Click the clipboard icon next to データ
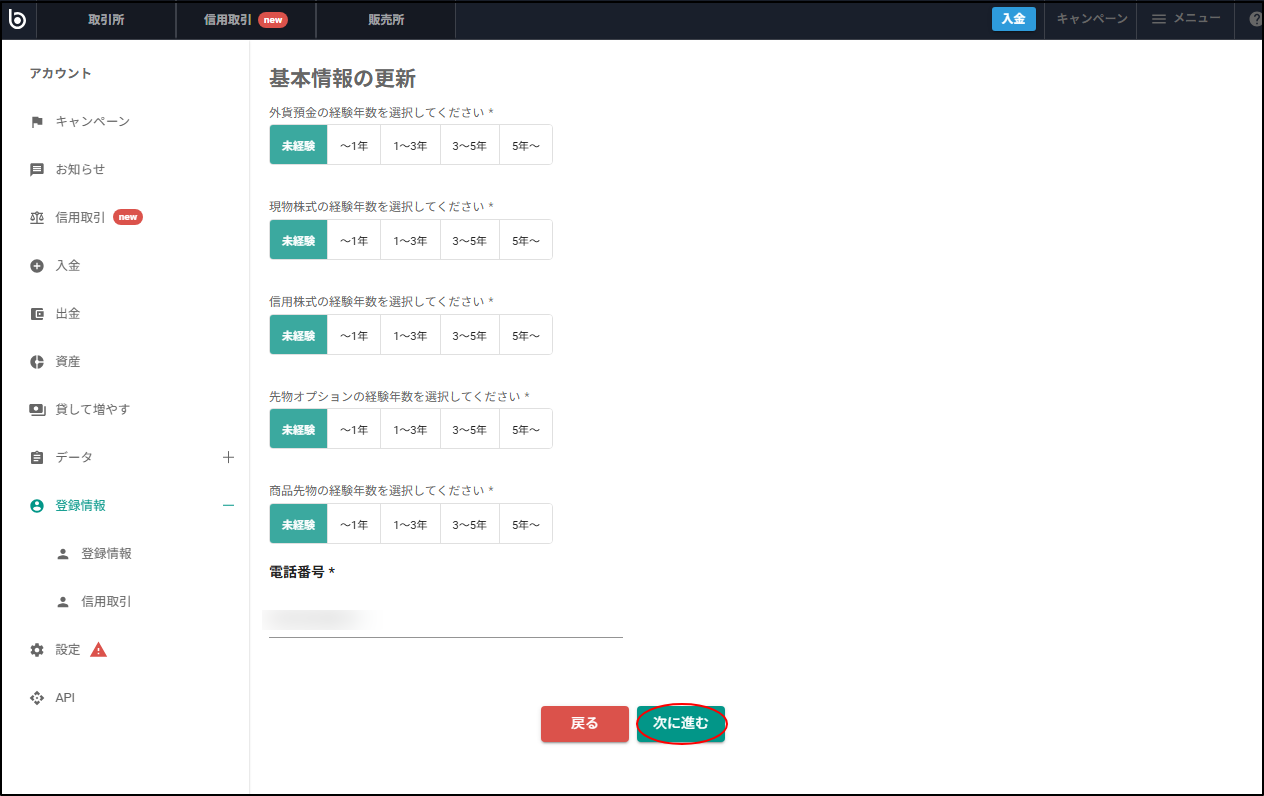Screen dimensions: 1264x796 [x=37, y=458]
